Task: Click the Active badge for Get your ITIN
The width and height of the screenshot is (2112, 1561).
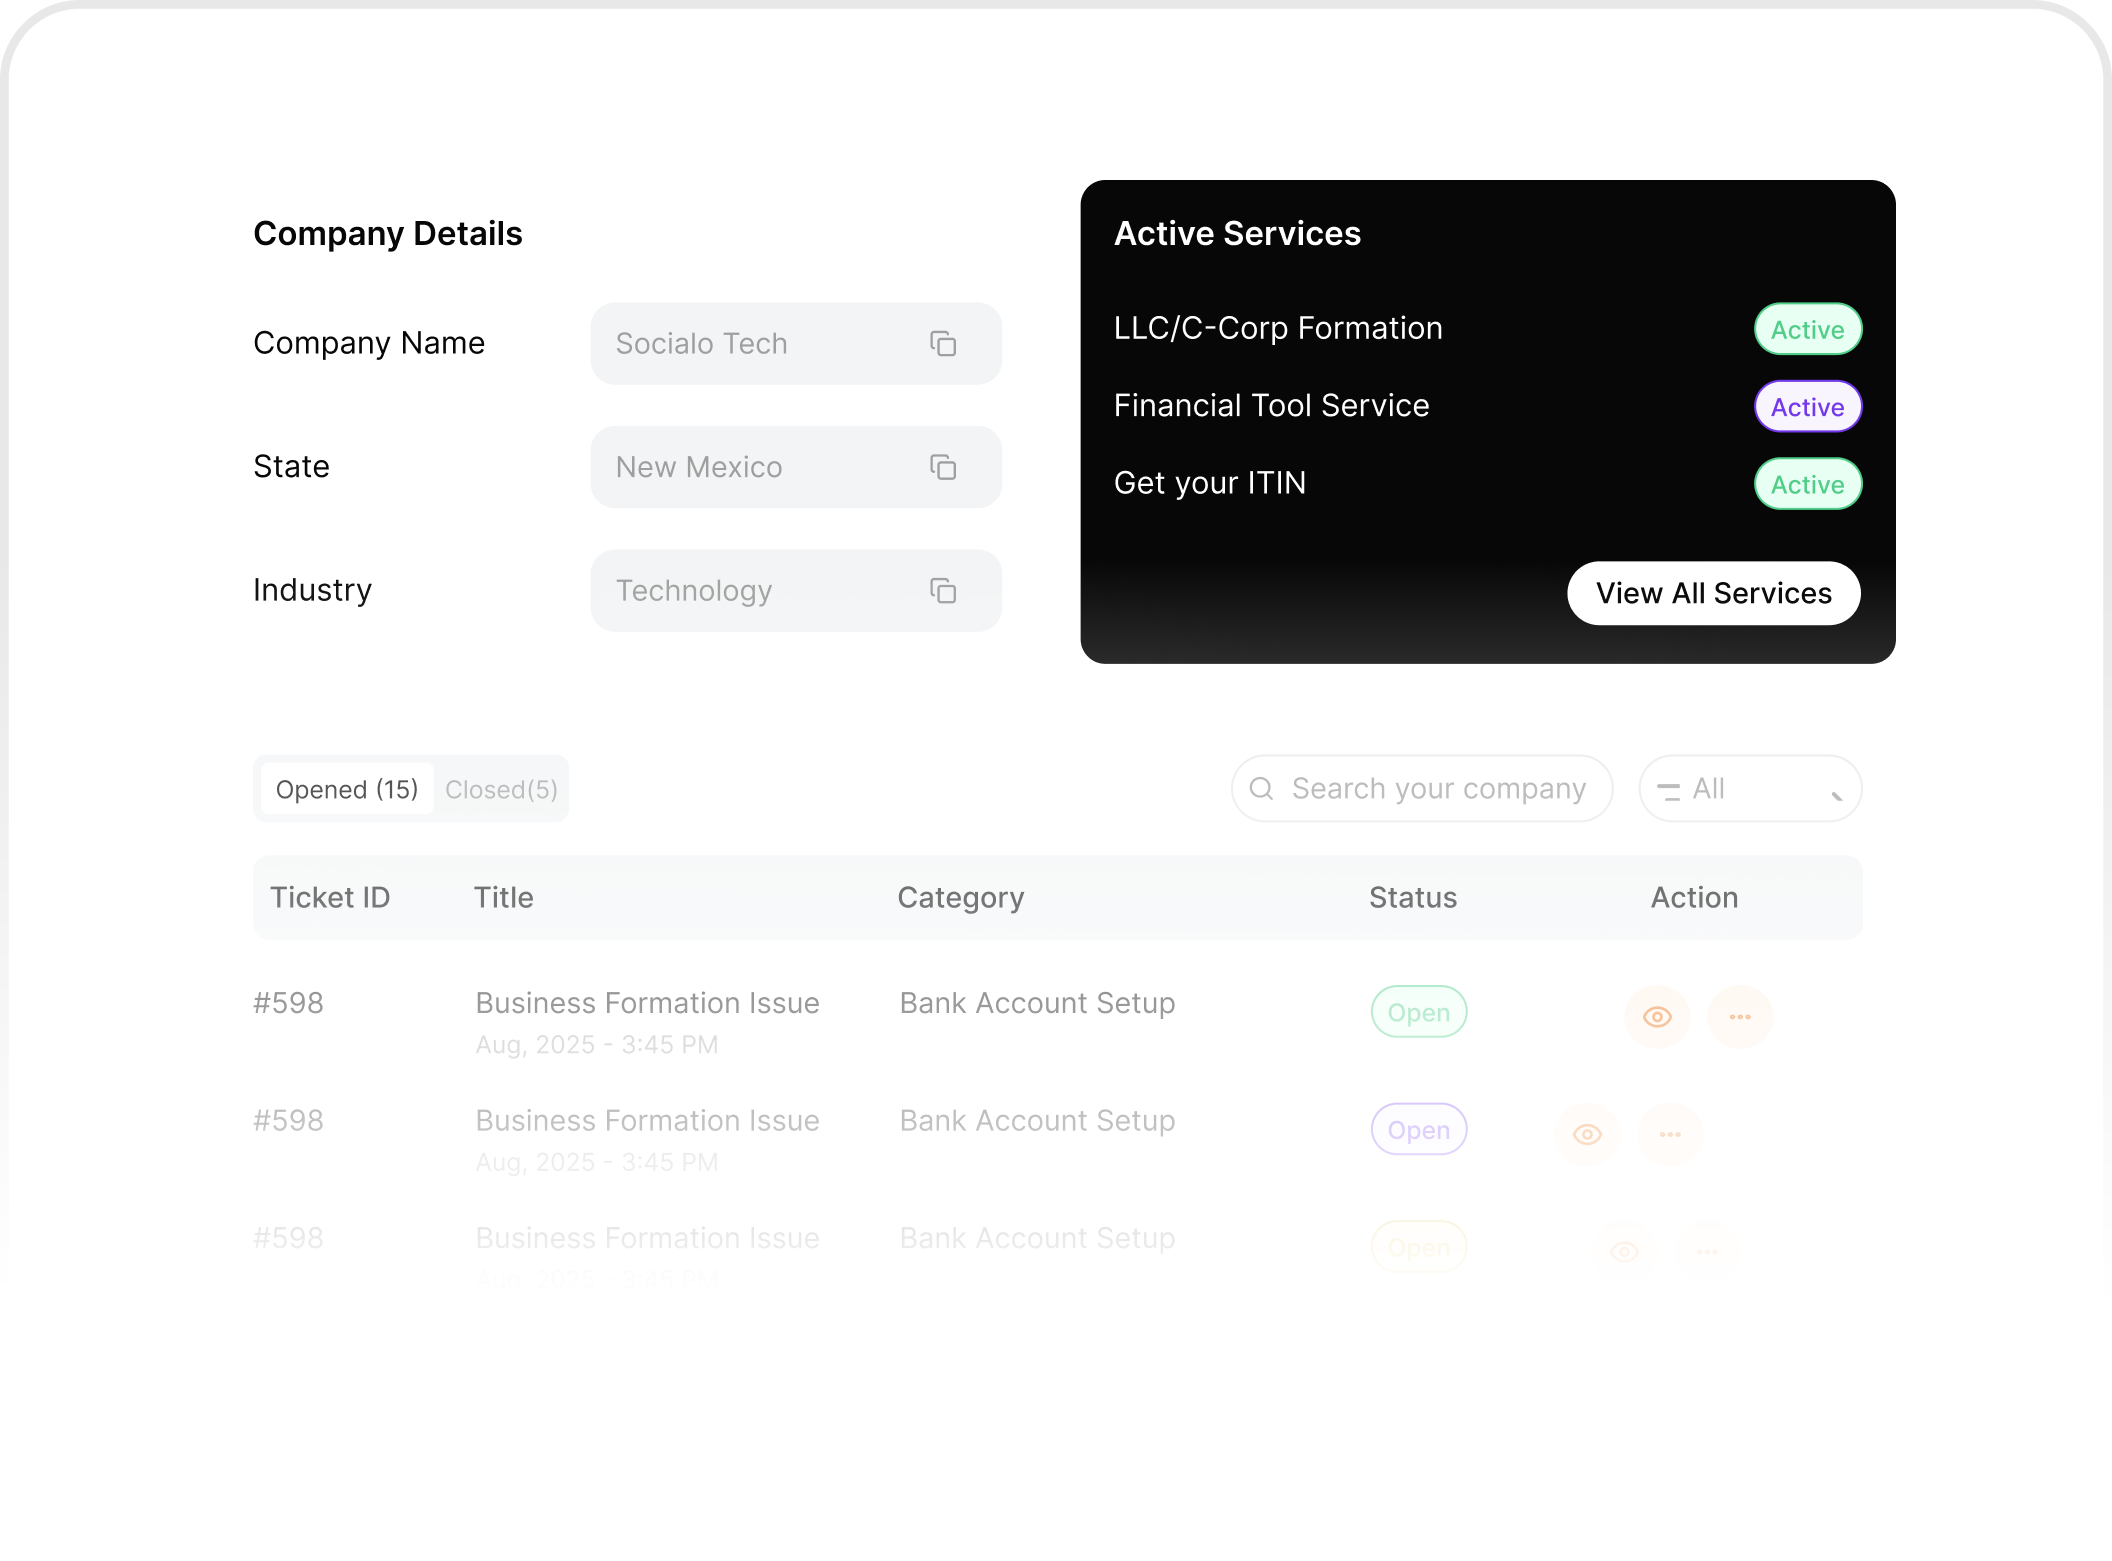Action: (x=1807, y=483)
